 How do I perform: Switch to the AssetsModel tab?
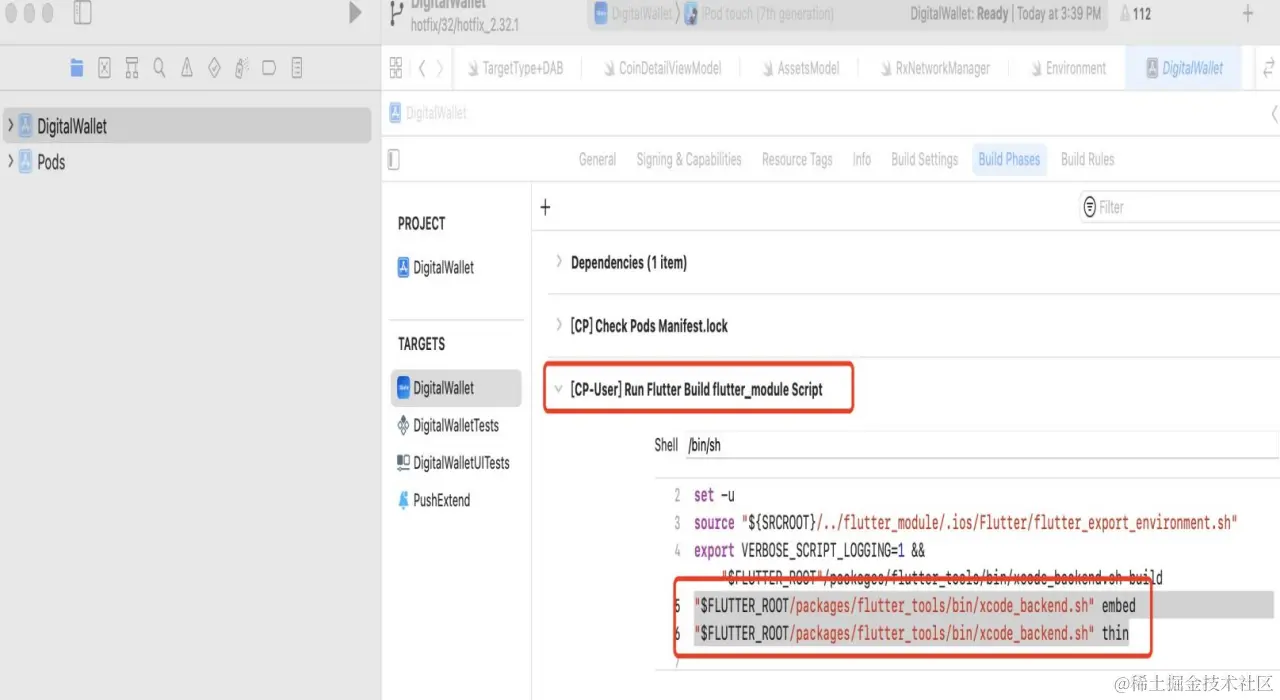pos(799,68)
